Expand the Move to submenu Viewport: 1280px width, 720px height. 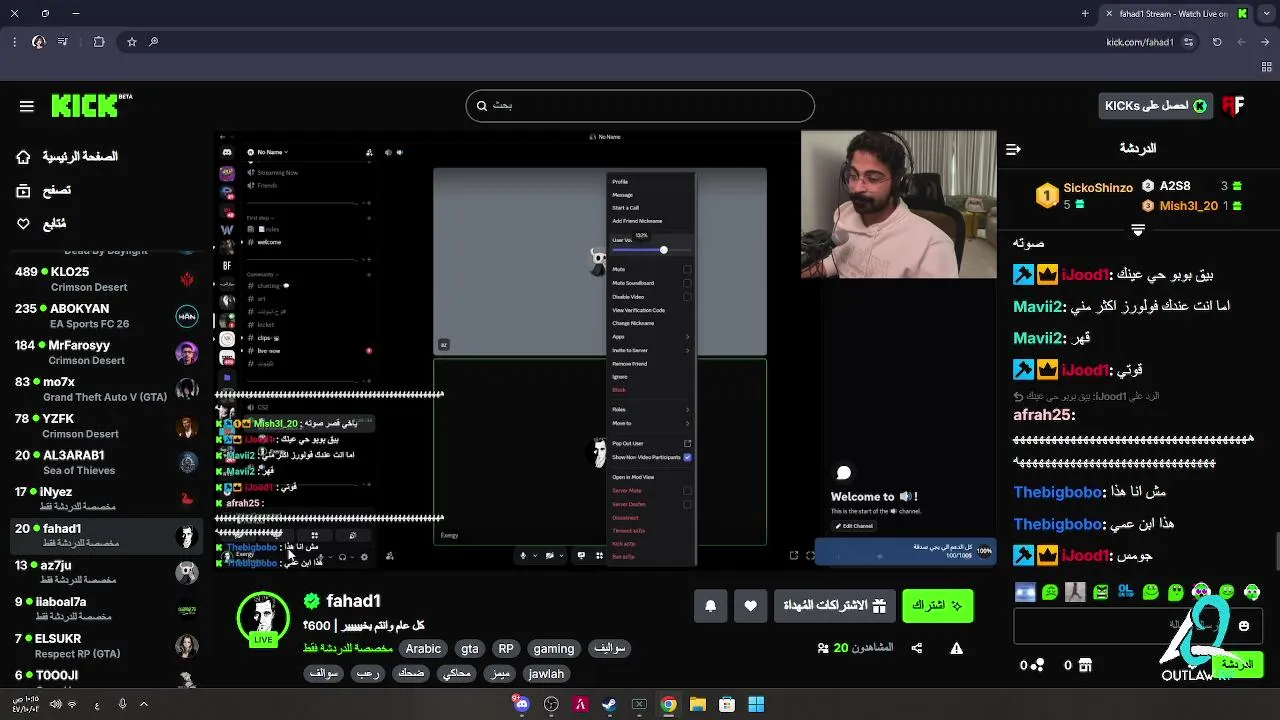pyautogui.click(x=650, y=423)
